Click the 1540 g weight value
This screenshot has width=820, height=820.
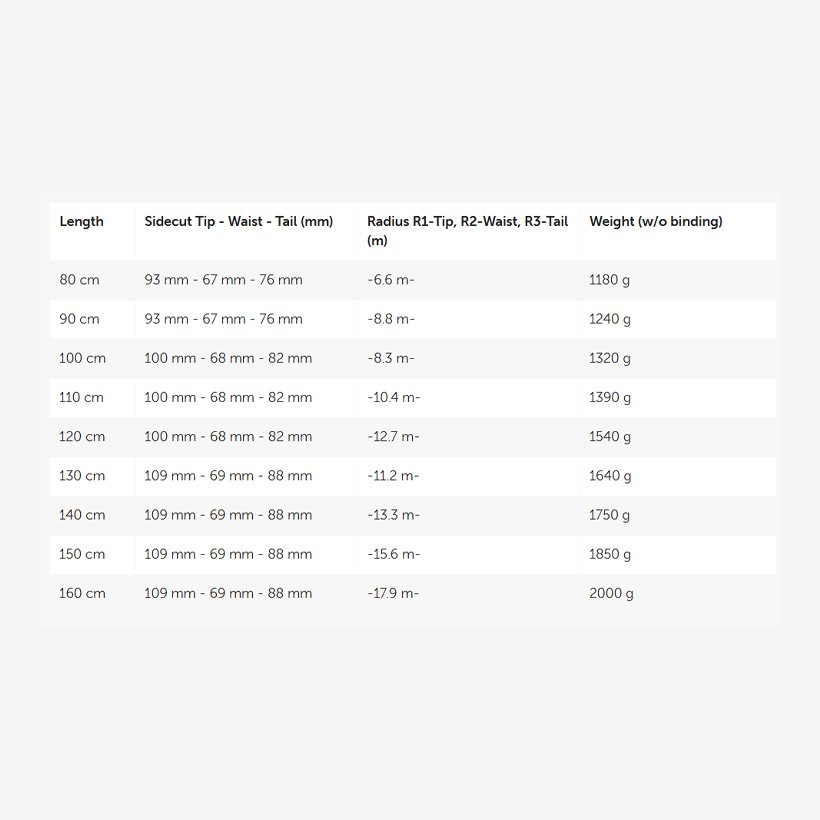point(610,437)
